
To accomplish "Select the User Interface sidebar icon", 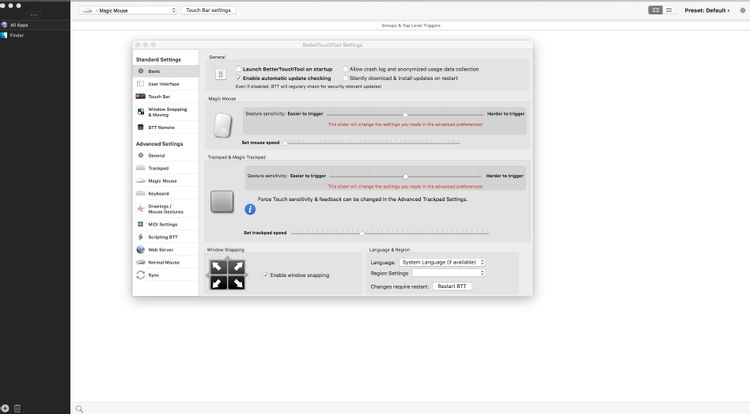I will tap(141, 84).
